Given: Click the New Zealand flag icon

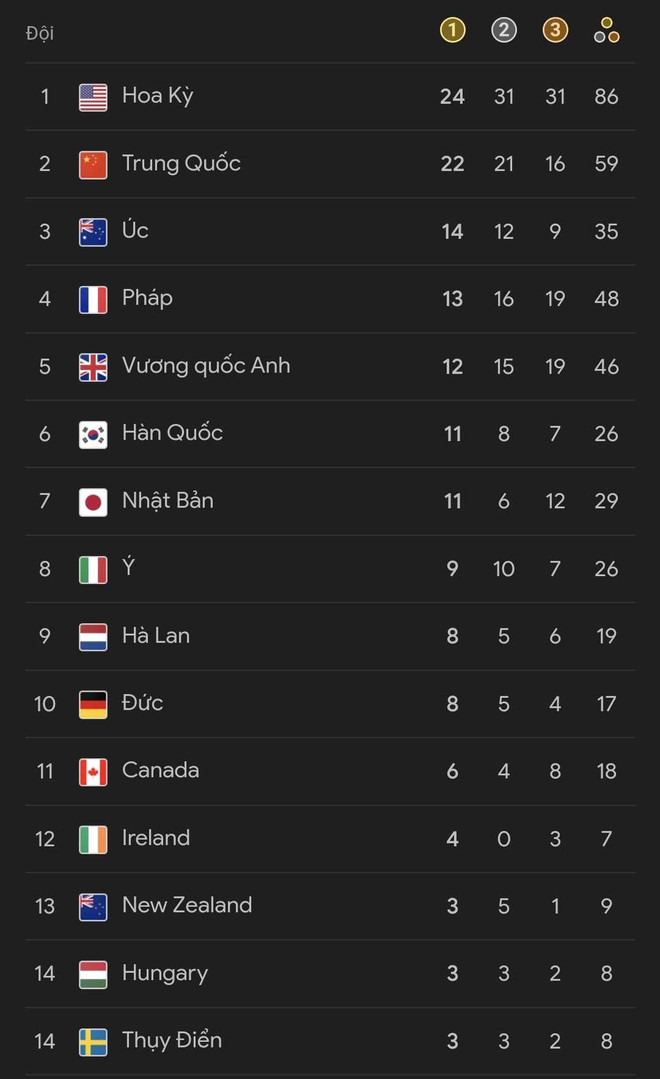Looking at the screenshot, I should tap(92, 905).
